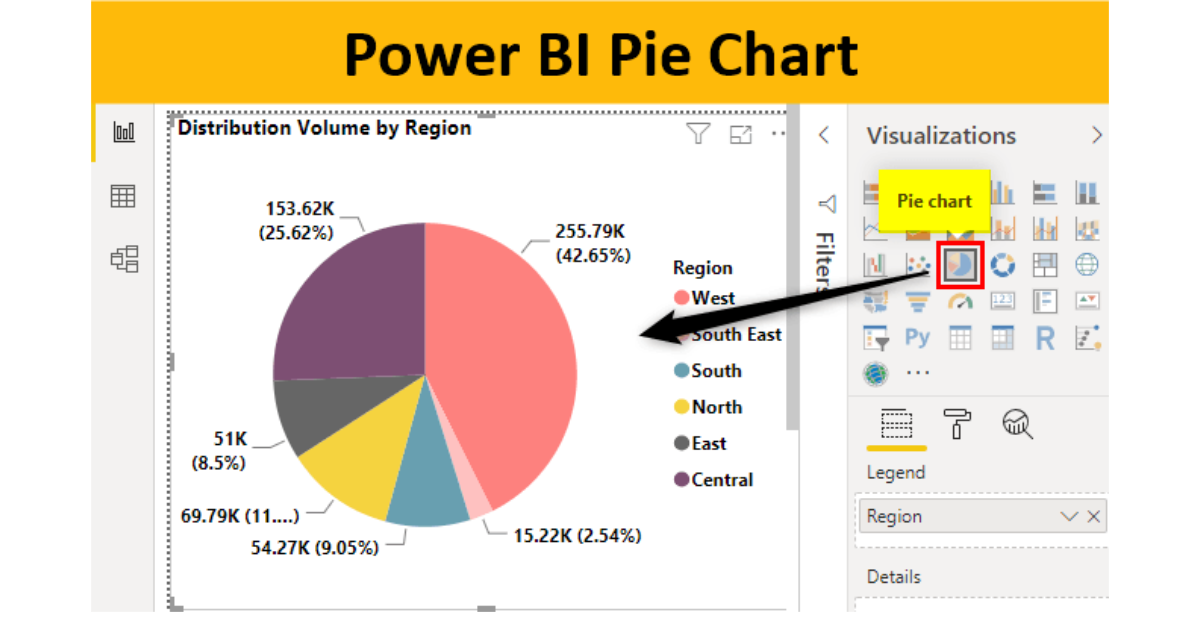Select the KPI visualization
This screenshot has height=628, width=1200.
click(1087, 300)
